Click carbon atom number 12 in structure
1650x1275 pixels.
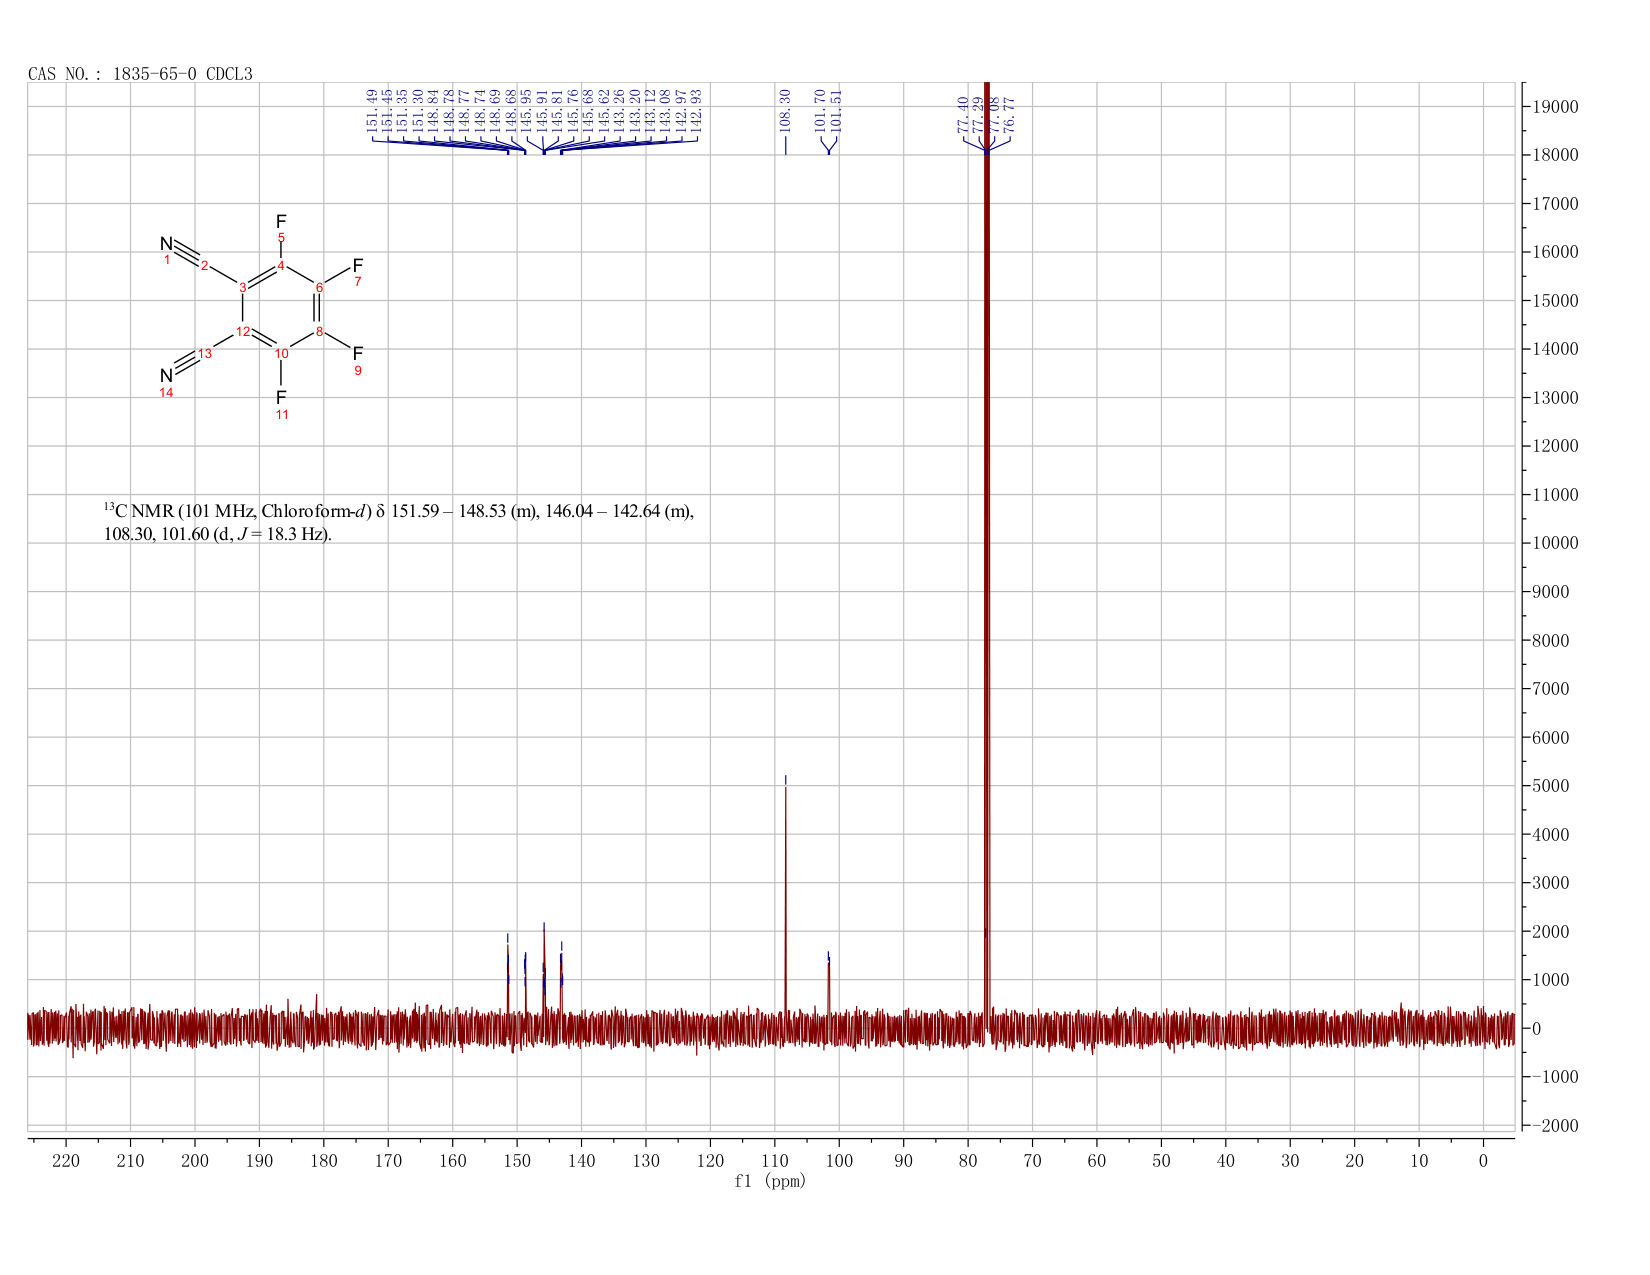coord(243,332)
